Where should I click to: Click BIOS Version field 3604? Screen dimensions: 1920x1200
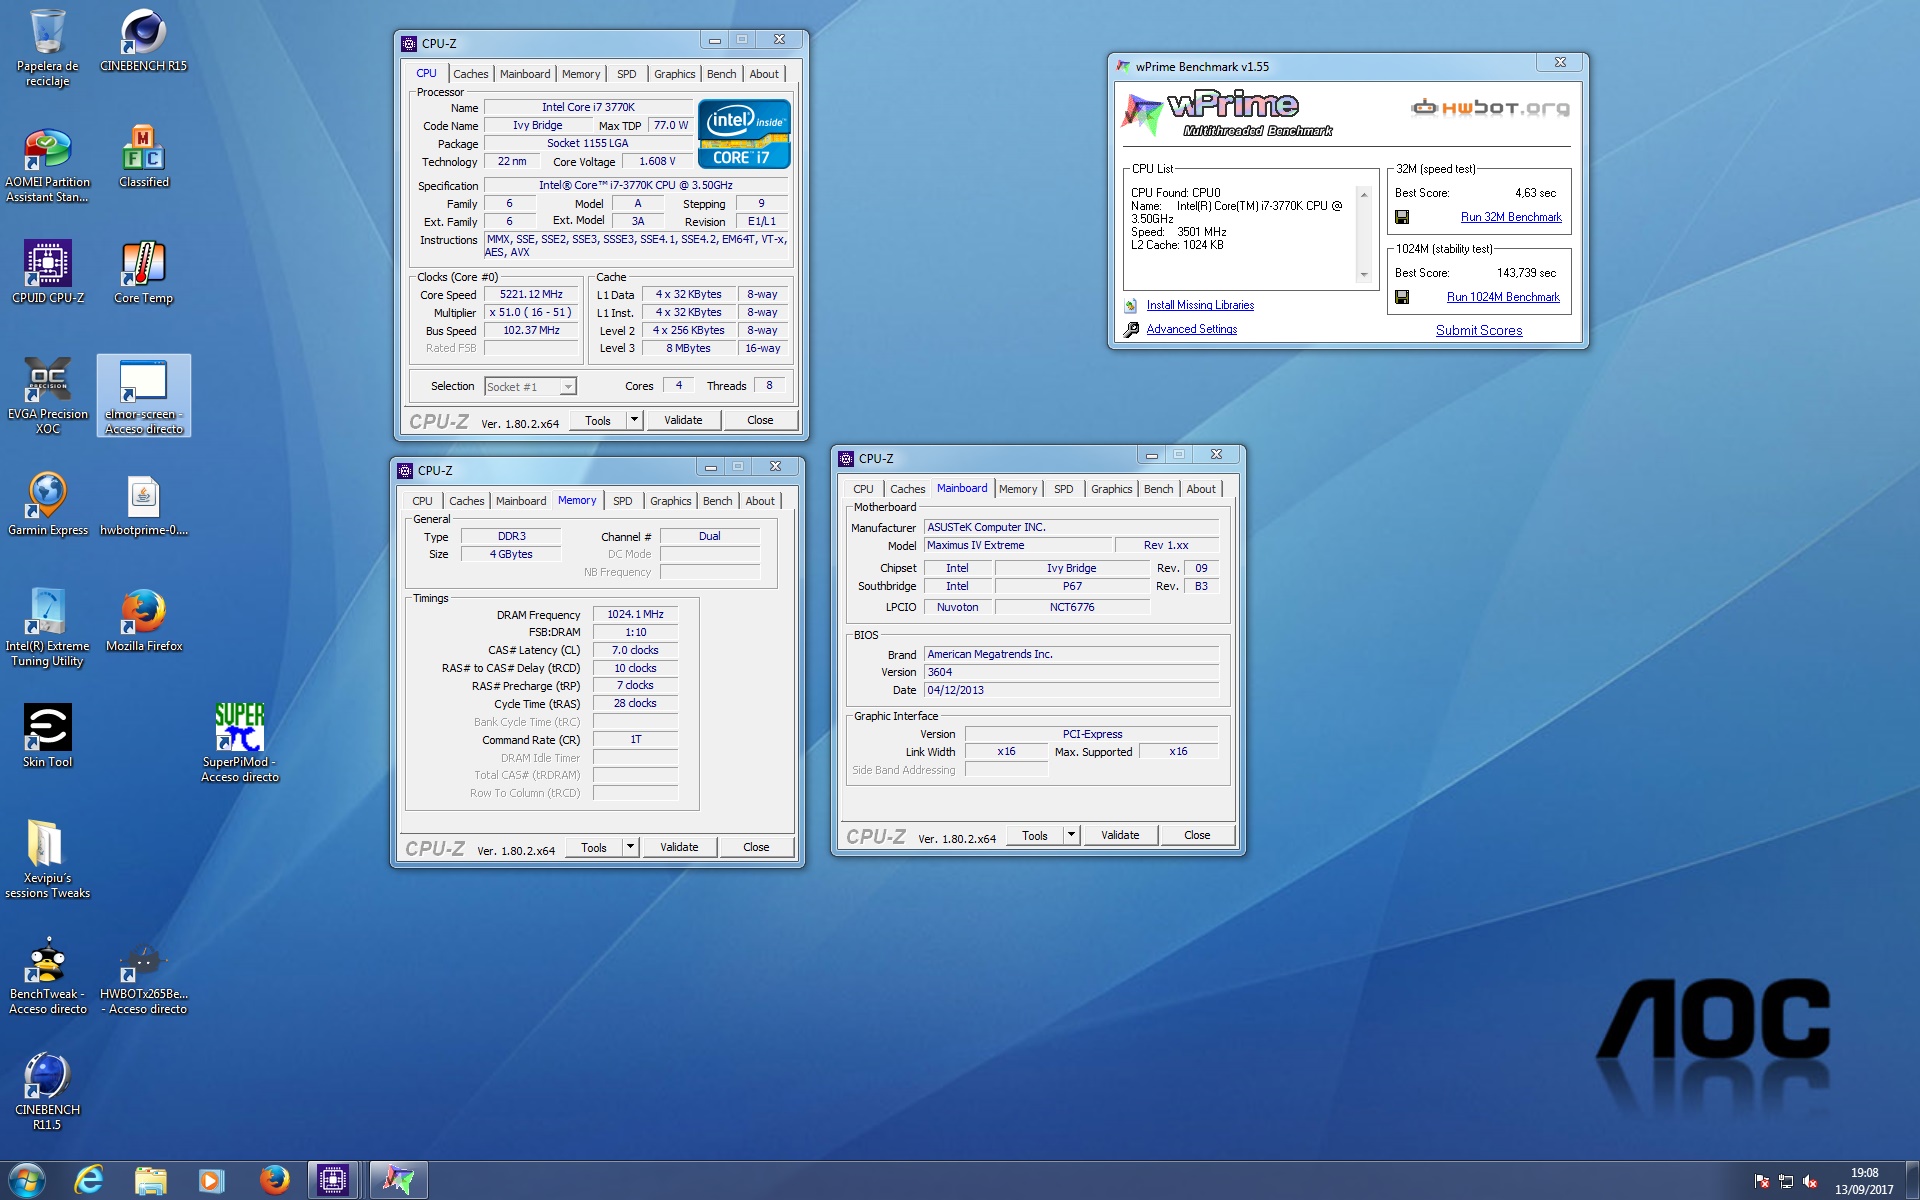coord(1071,672)
